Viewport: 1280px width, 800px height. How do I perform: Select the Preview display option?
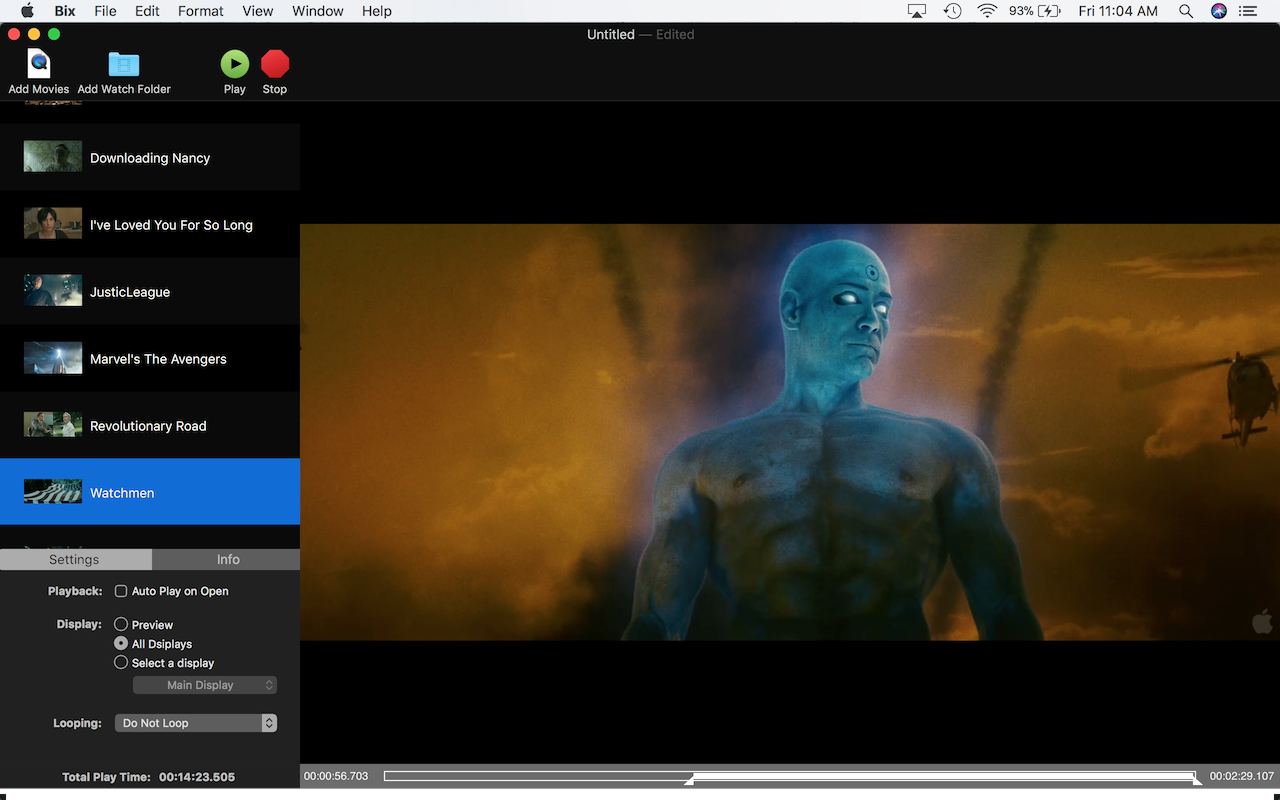pyautogui.click(x=121, y=624)
